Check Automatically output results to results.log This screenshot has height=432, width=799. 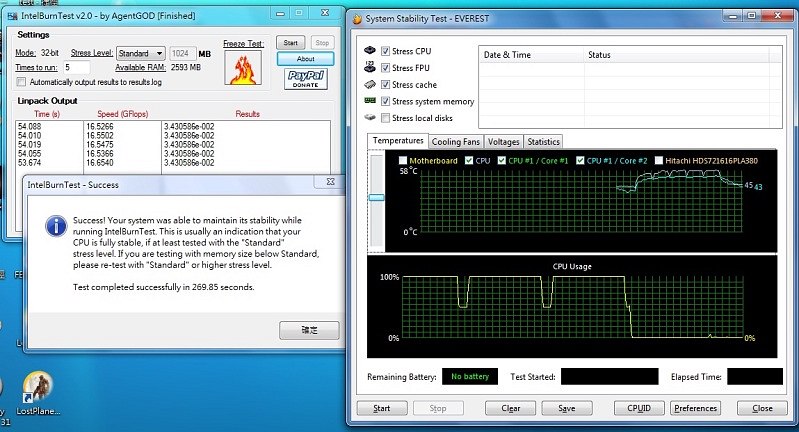(x=21, y=82)
